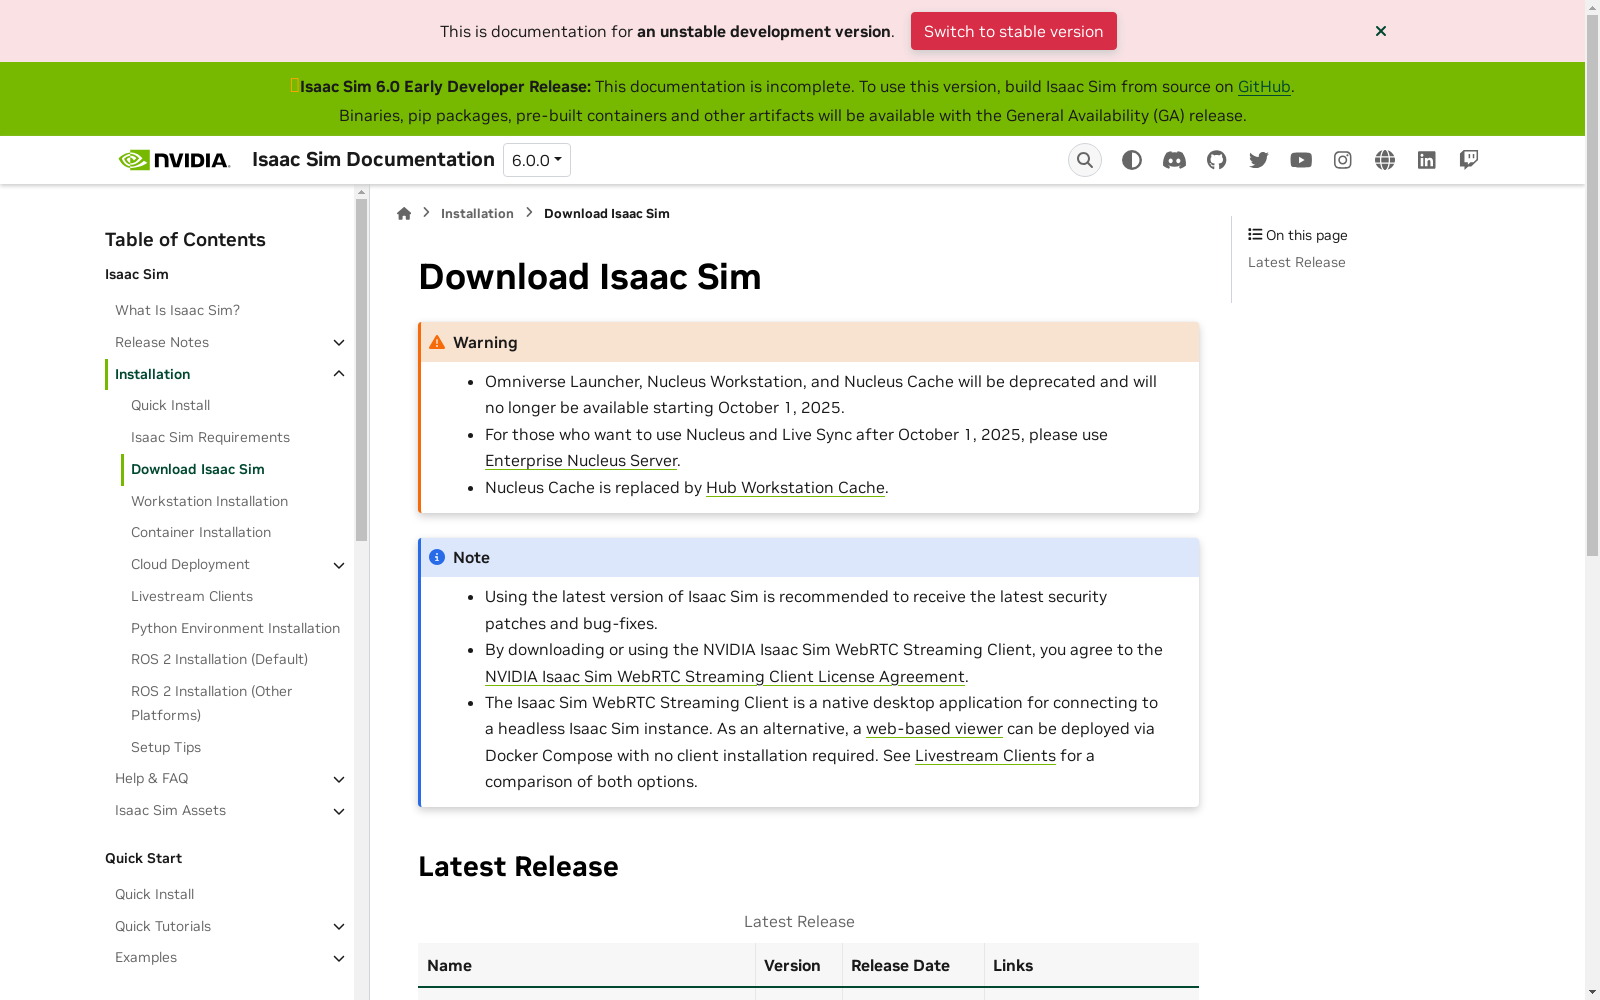Dismiss the unstable version banner
Screen dimensions: 1600x1000
(x=1381, y=31)
